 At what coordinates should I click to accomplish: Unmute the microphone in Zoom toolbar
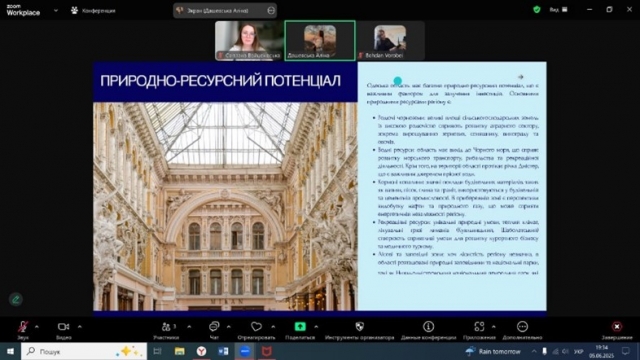click(x=23, y=327)
